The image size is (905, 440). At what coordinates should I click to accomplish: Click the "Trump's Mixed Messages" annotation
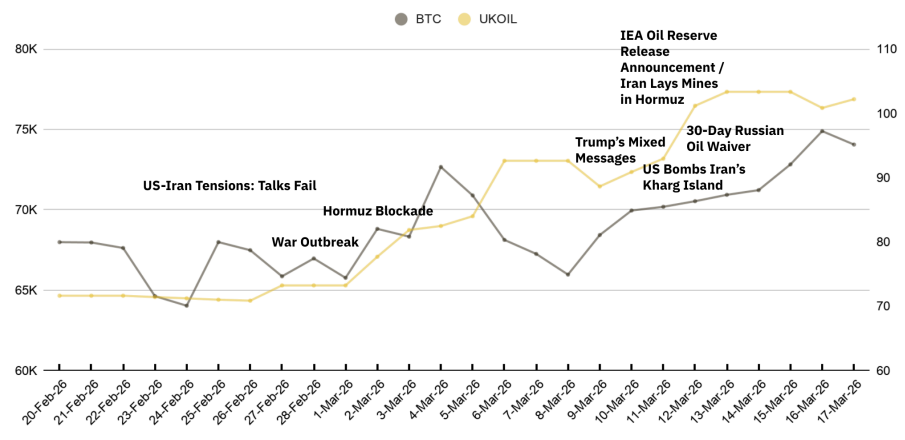(x=620, y=150)
